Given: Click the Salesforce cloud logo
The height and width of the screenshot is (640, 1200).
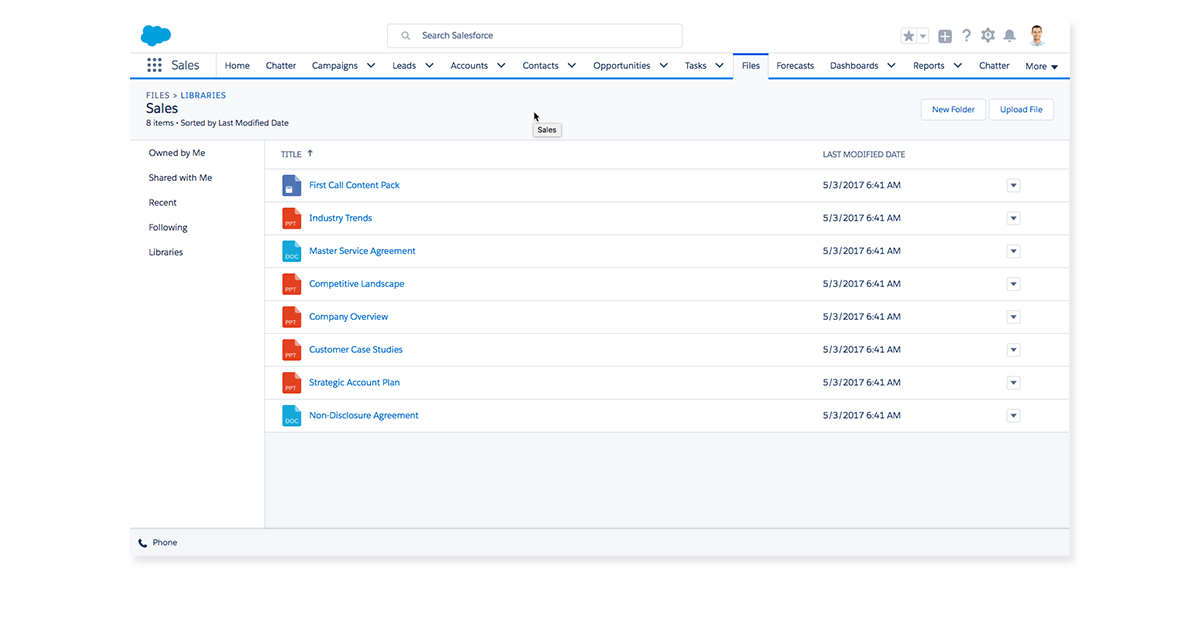Looking at the screenshot, I should (x=156, y=36).
